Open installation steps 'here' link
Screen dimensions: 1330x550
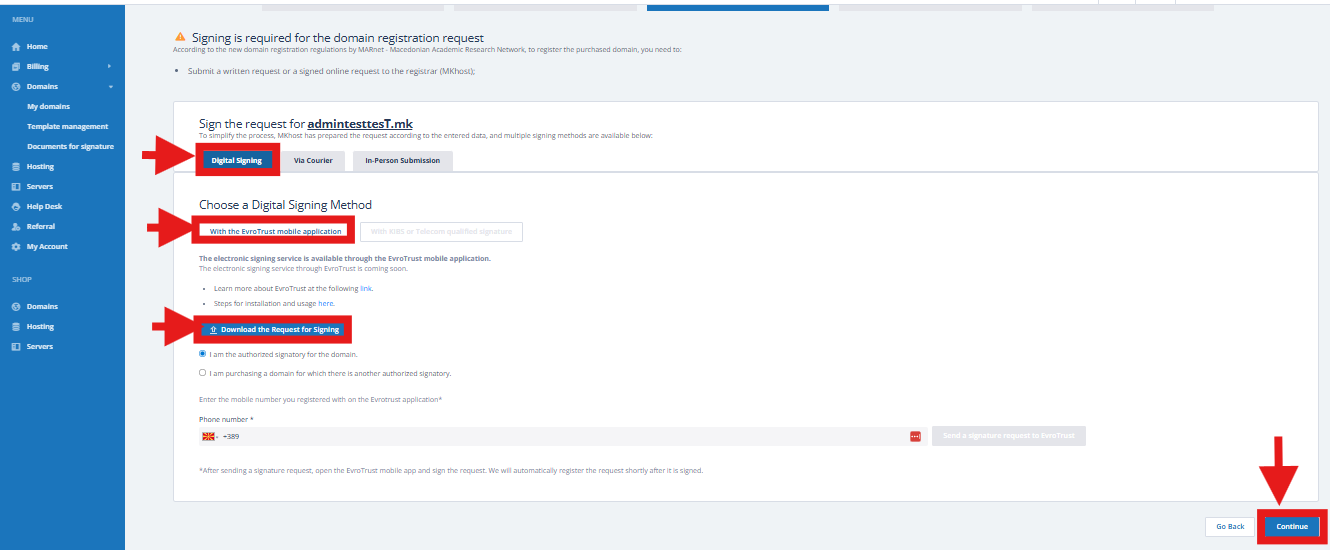[x=326, y=303]
